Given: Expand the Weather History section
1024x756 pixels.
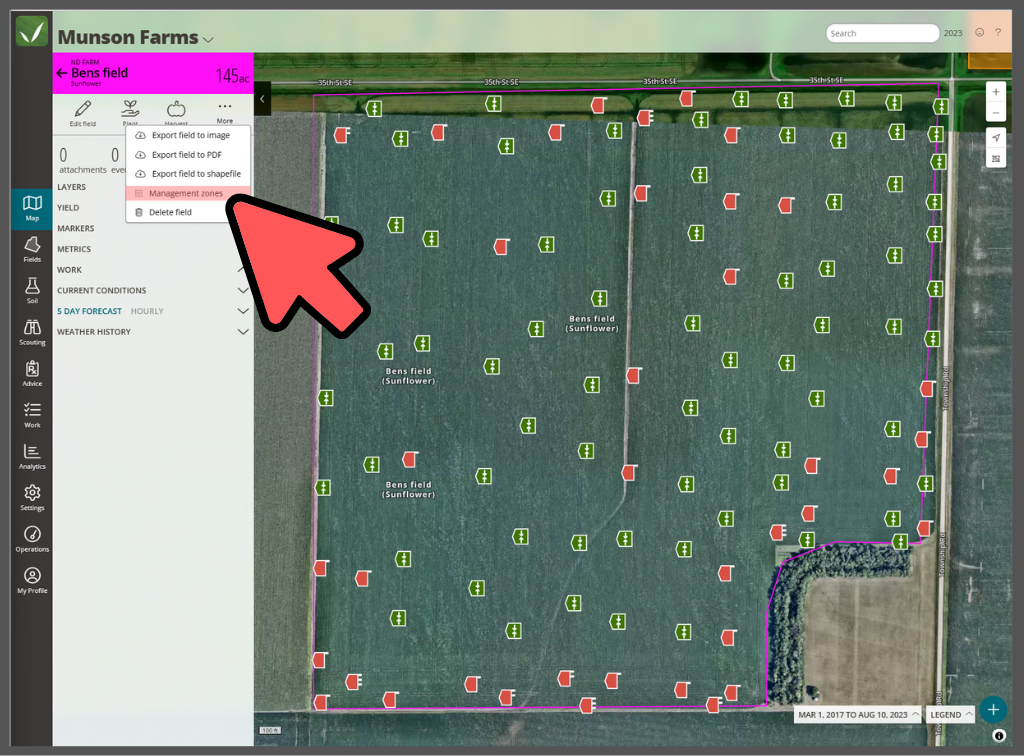Looking at the screenshot, I should click(243, 332).
